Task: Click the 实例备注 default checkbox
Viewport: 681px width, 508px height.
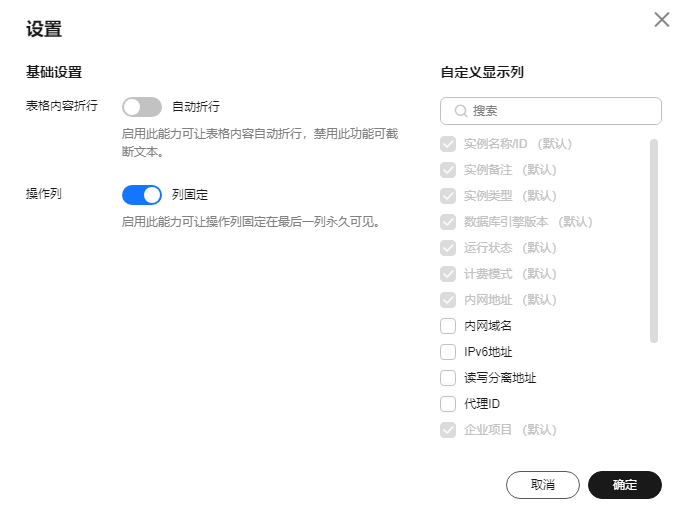Action: click(448, 170)
